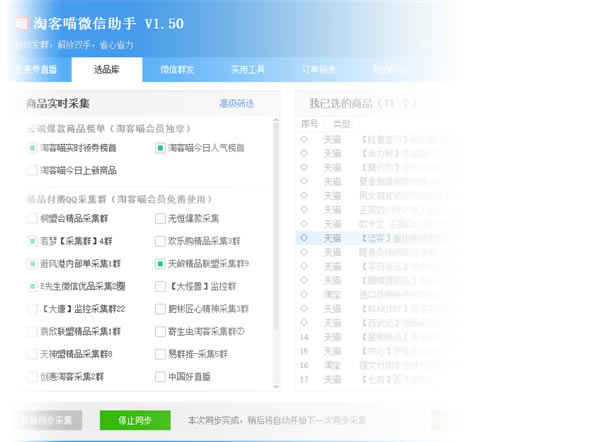600x442 pixels.
Task: Uncheck 淘客喵今日人气榜首
Action: click(x=160, y=148)
